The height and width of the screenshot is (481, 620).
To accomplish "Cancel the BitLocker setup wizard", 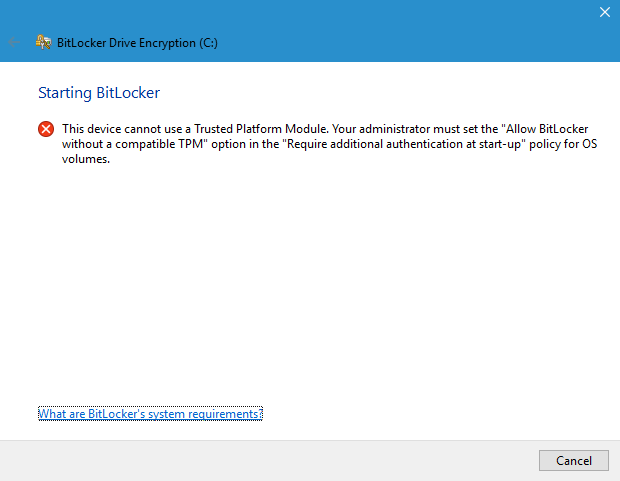I will (x=574, y=460).
